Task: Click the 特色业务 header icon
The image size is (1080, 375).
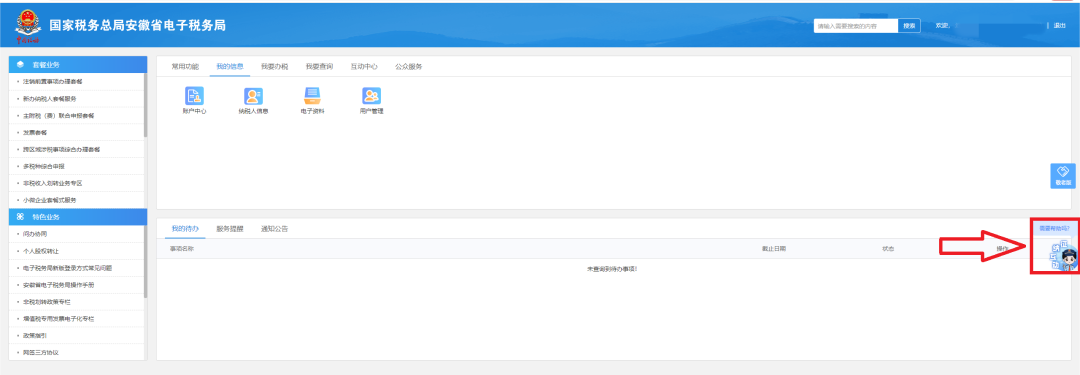Action: click(21, 217)
